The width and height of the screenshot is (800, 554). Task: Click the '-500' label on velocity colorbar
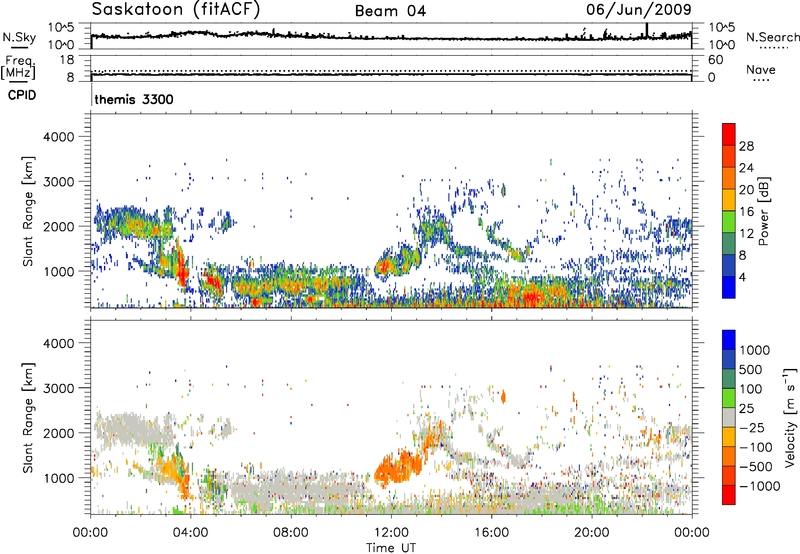click(757, 467)
